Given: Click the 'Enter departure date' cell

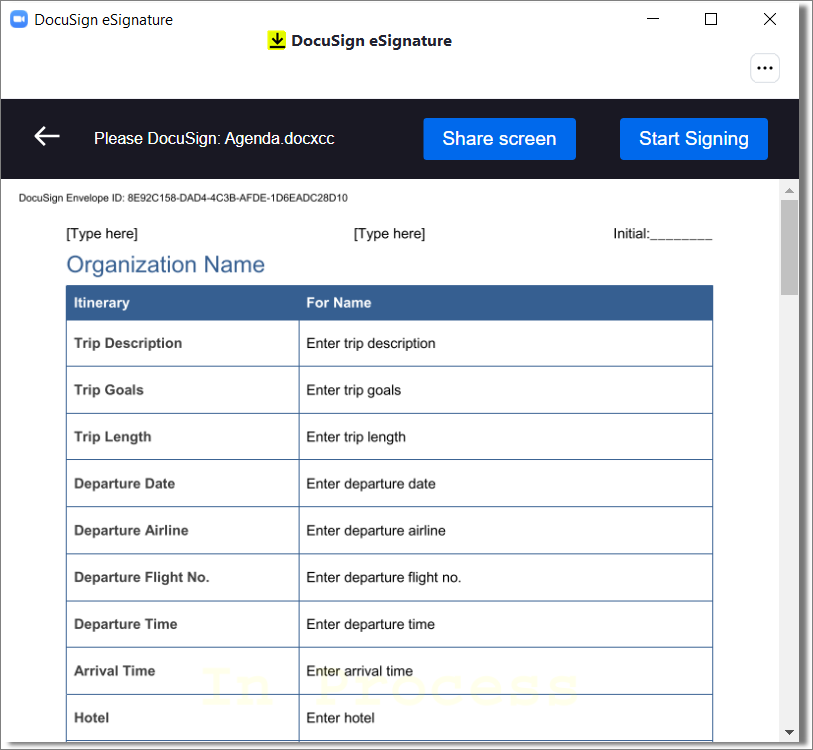Looking at the screenshot, I should pyautogui.click(x=506, y=483).
